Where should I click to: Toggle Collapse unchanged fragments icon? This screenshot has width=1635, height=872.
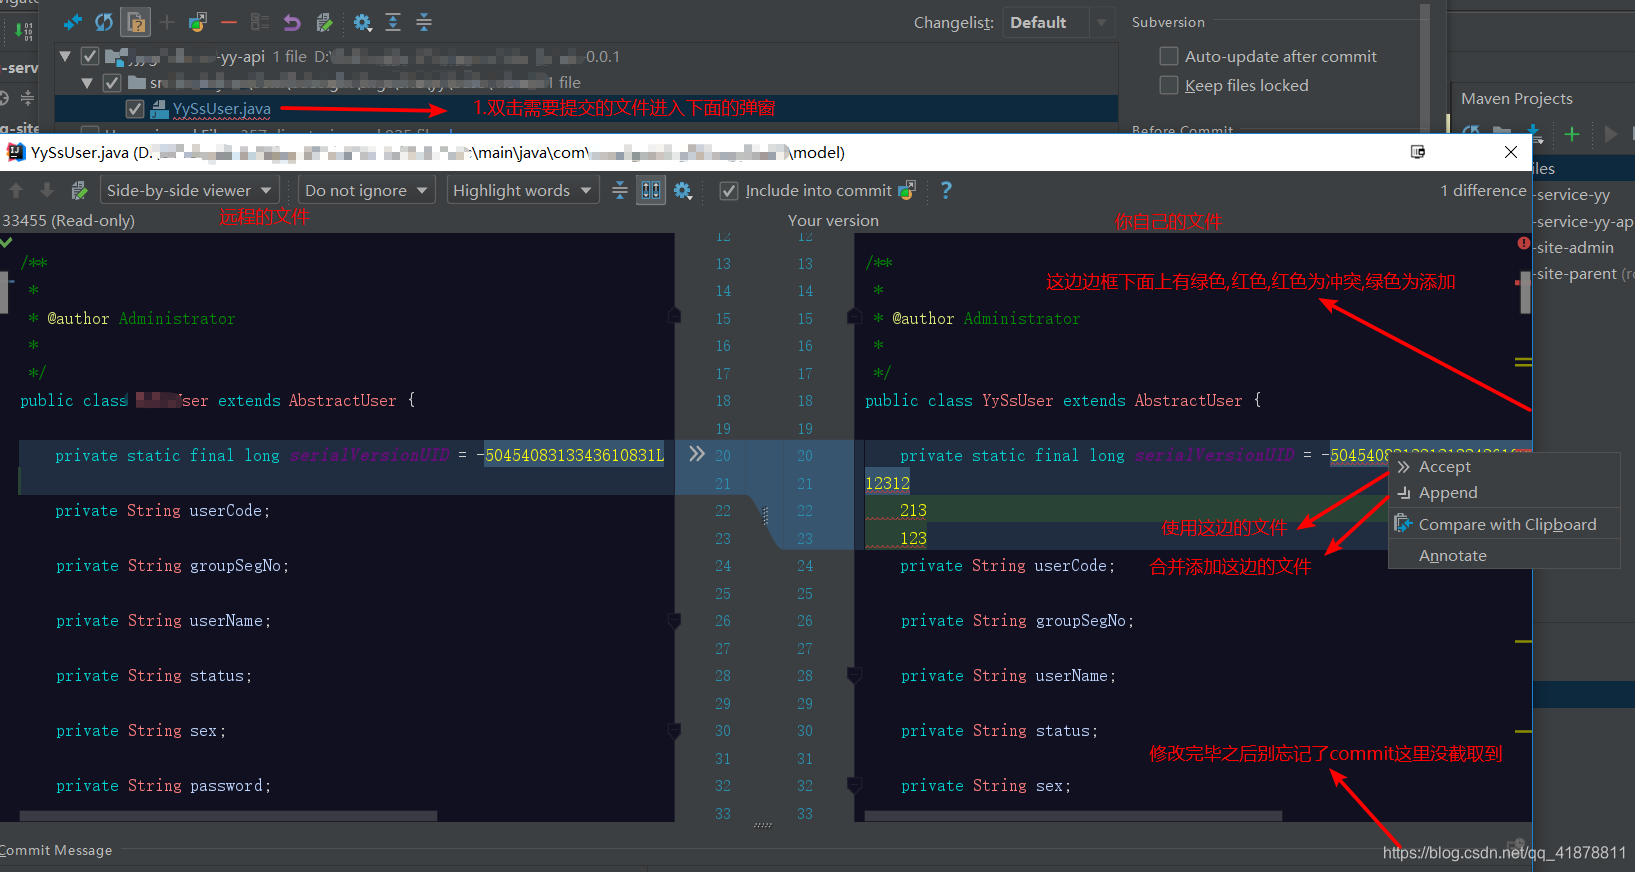click(x=620, y=190)
